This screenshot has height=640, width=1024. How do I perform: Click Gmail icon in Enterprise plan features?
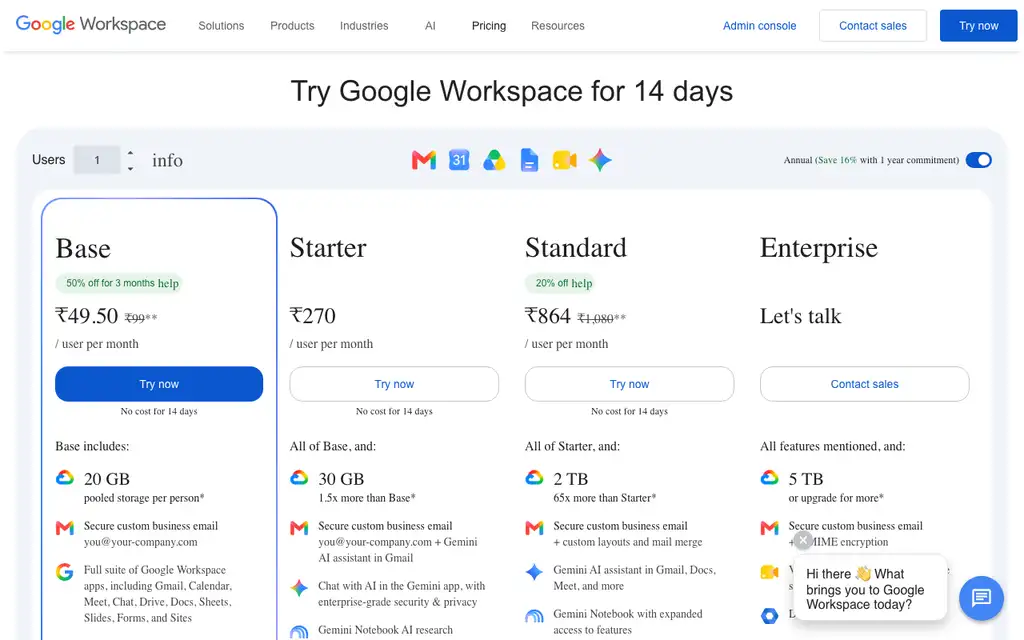click(x=769, y=528)
